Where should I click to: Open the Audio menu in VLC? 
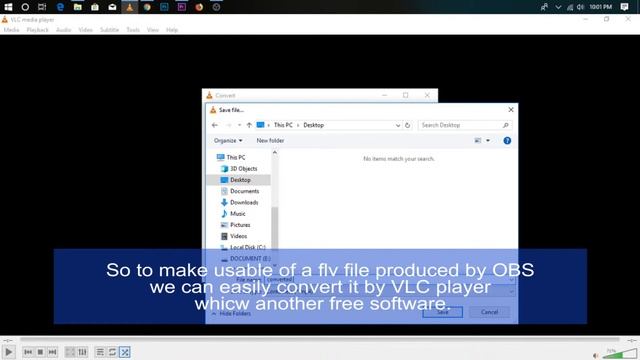64,30
